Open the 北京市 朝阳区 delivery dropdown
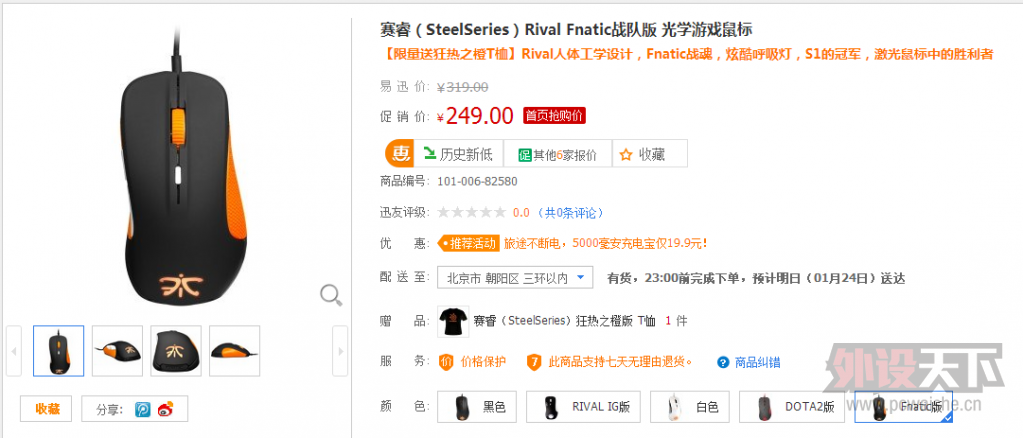This screenshot has width=1023, height=438. pyautogui.click(x=515, y=277)
